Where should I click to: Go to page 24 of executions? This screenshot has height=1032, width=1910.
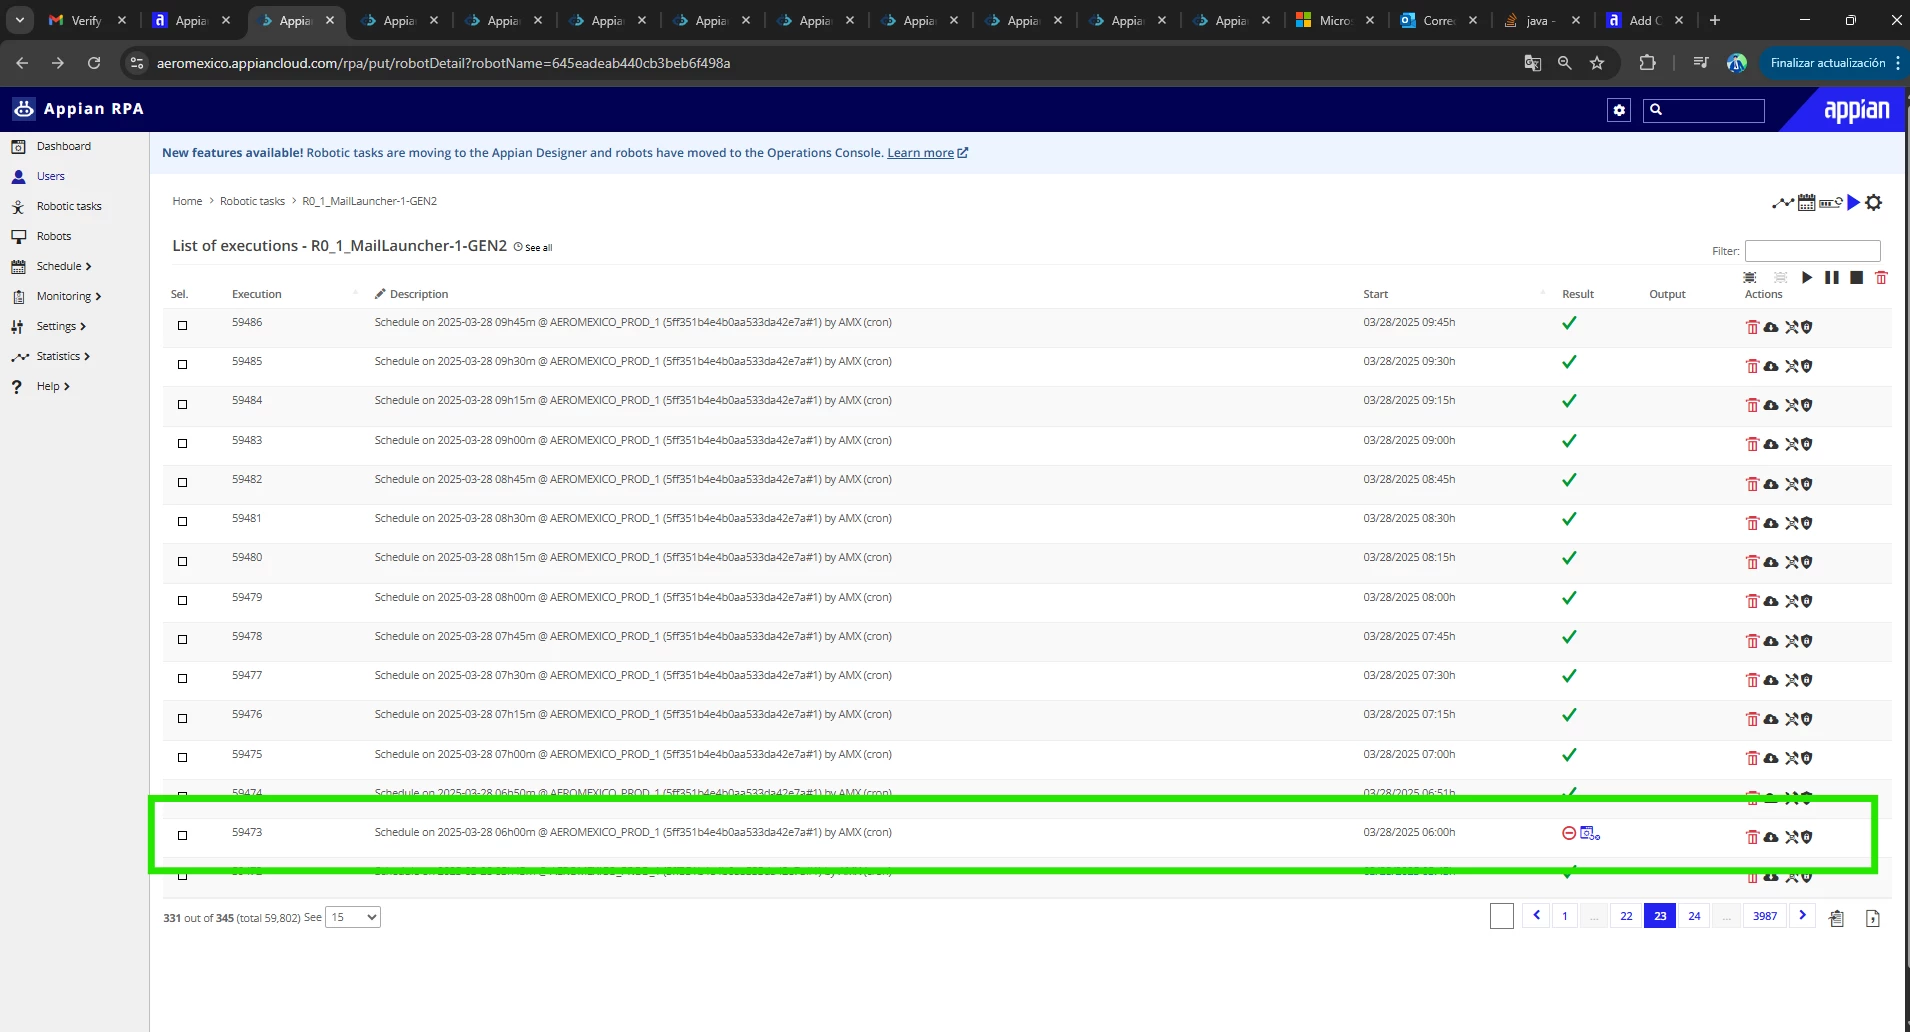click(1694, 916)
